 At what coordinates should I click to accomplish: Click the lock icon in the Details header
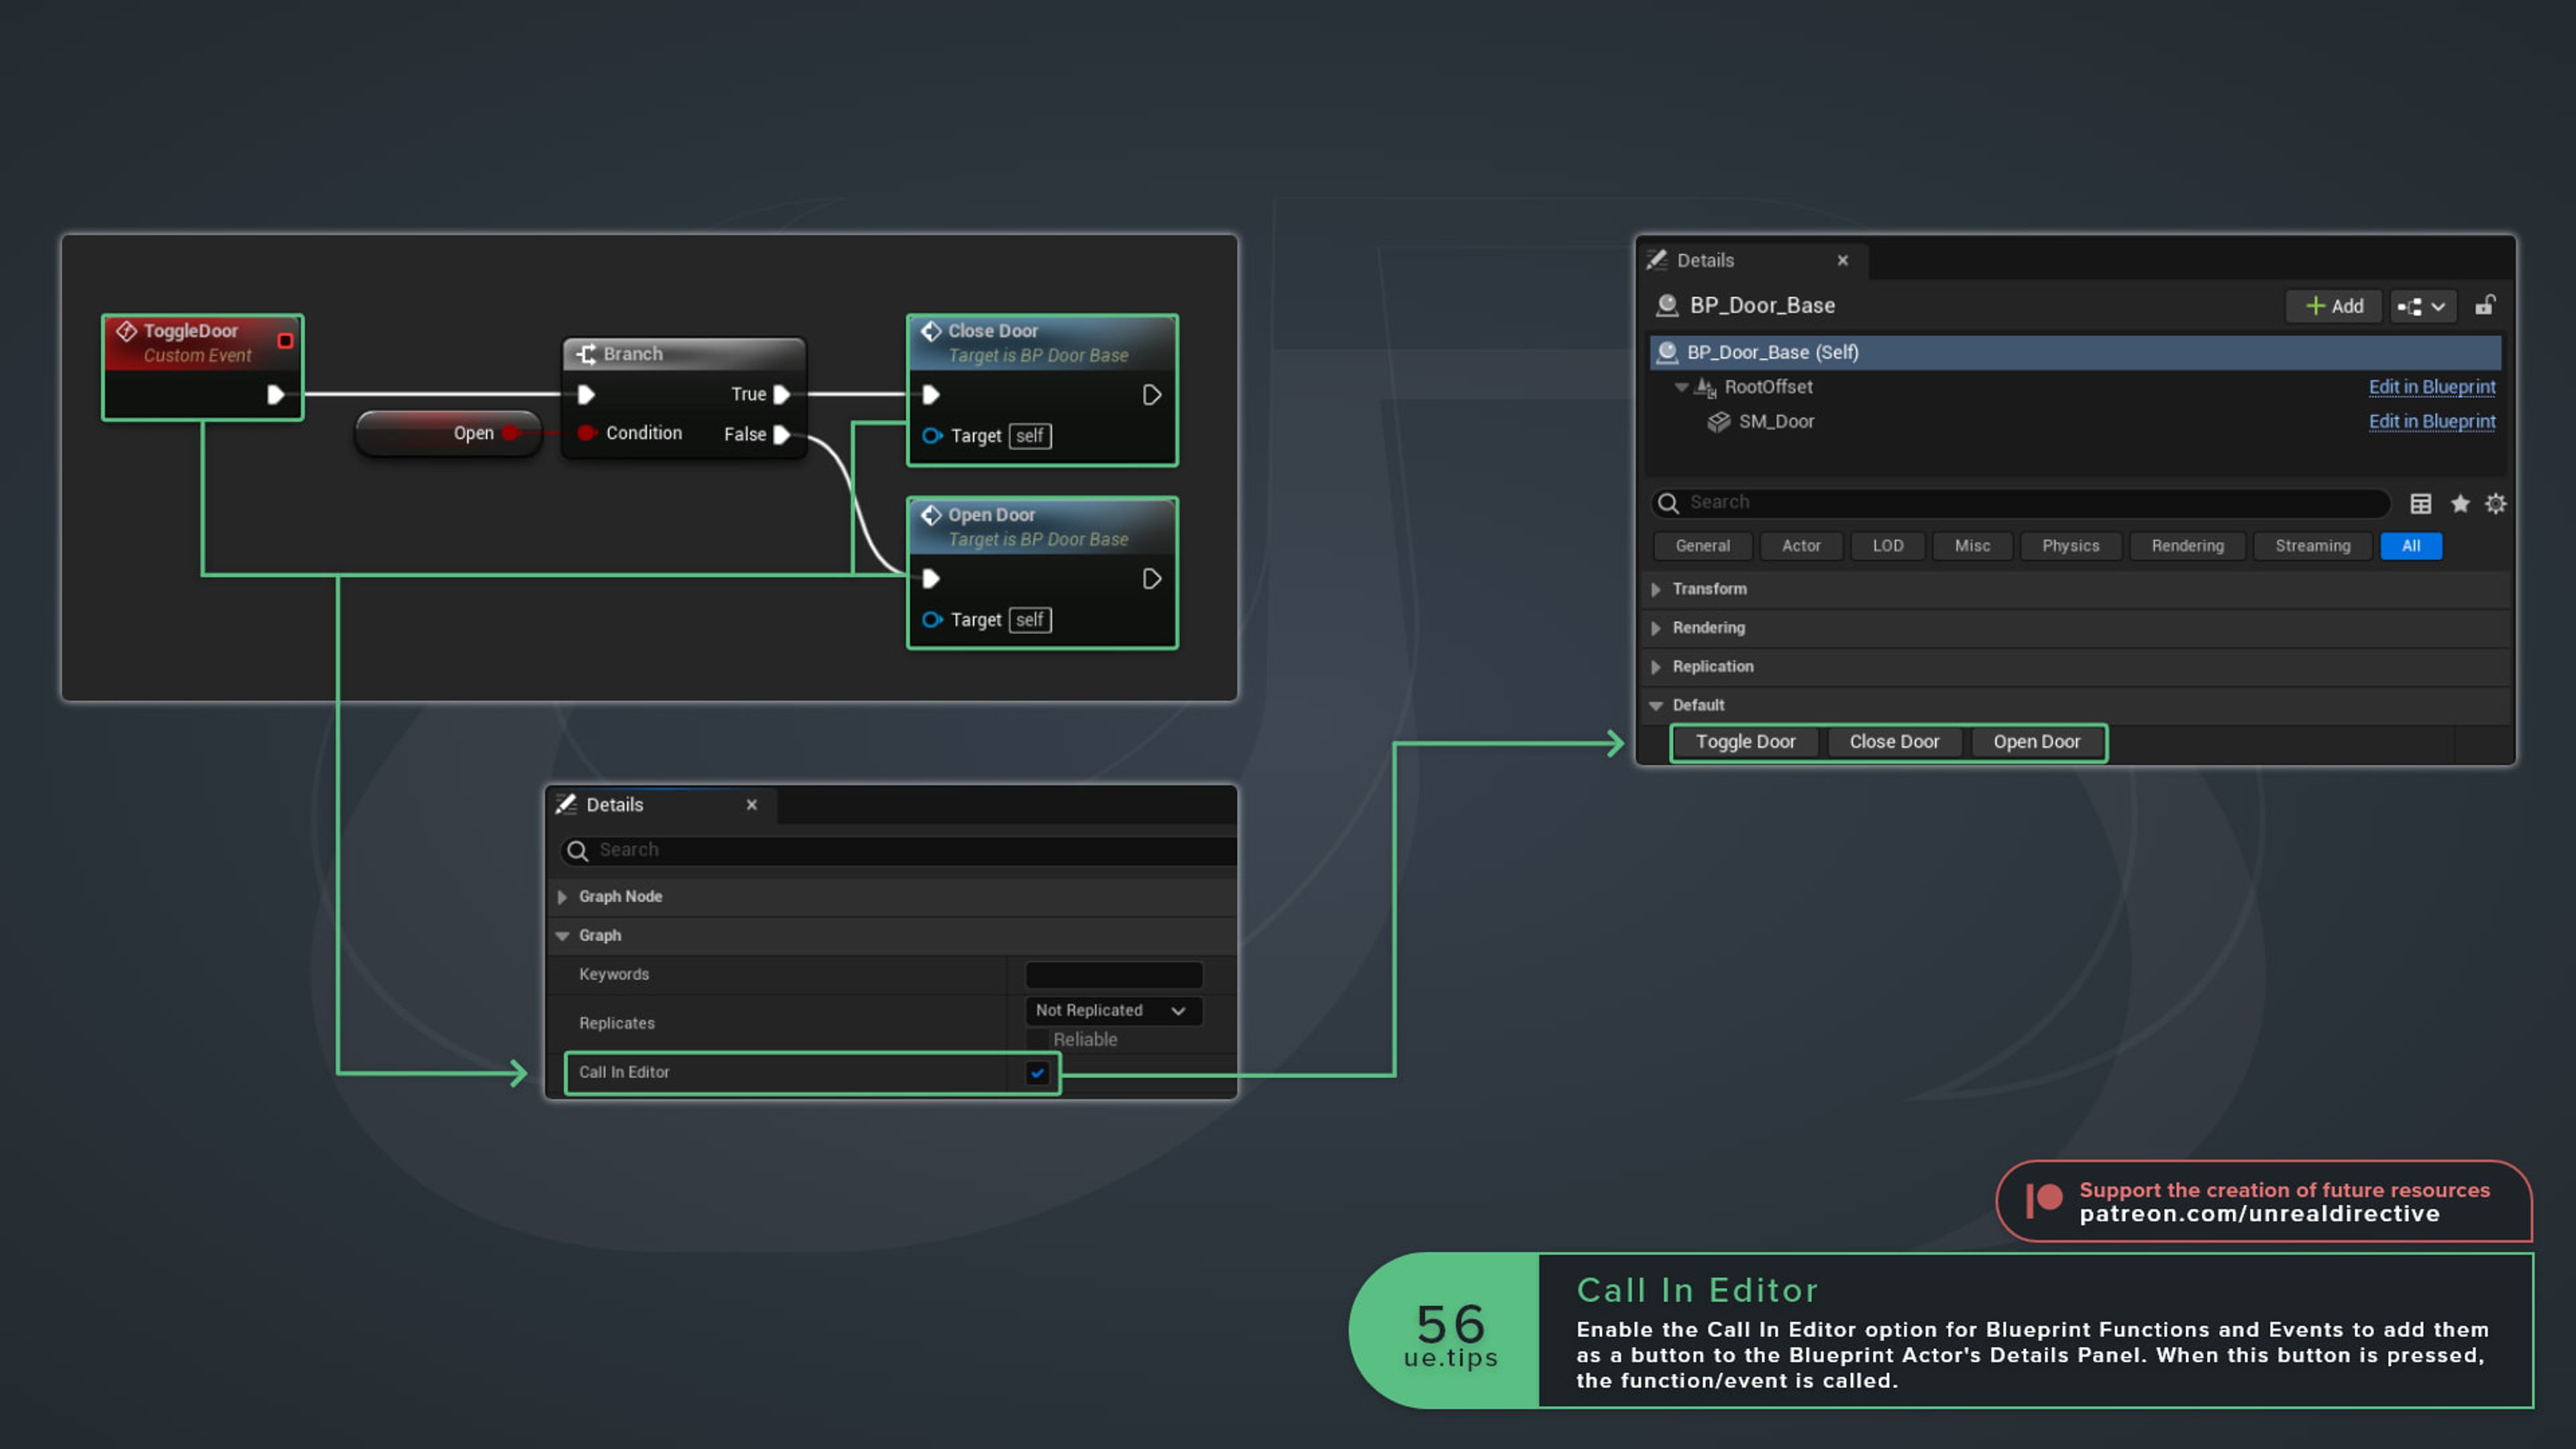[x=2485, y=305]
